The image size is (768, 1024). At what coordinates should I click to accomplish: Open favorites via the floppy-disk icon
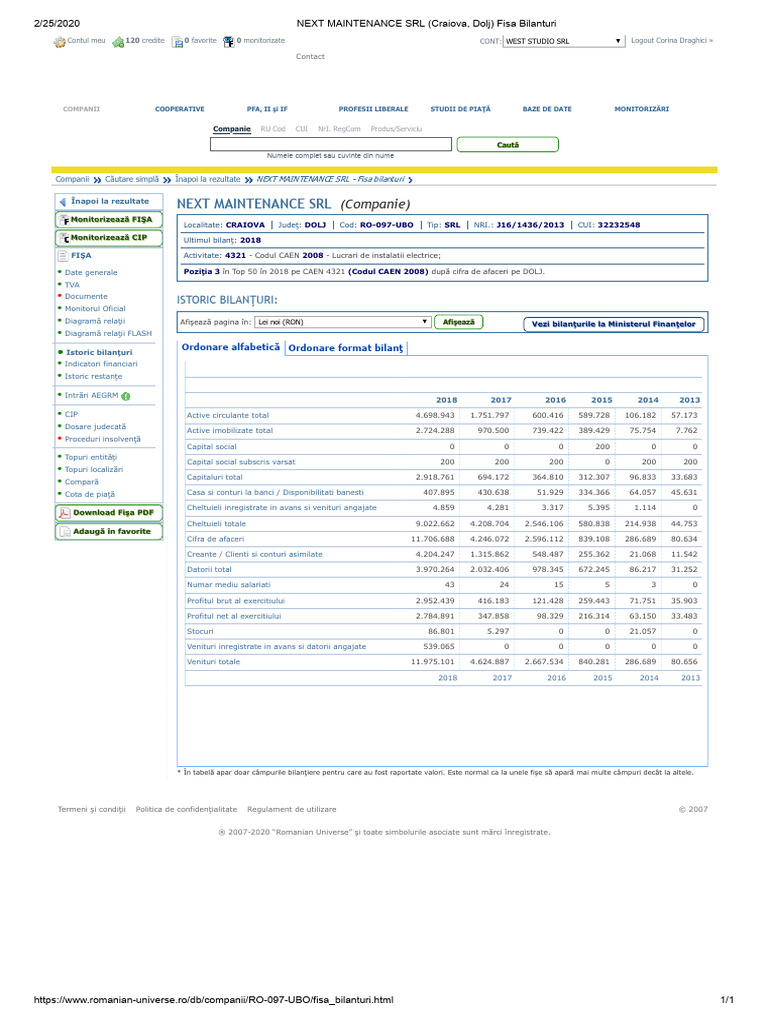click(177, 42)
